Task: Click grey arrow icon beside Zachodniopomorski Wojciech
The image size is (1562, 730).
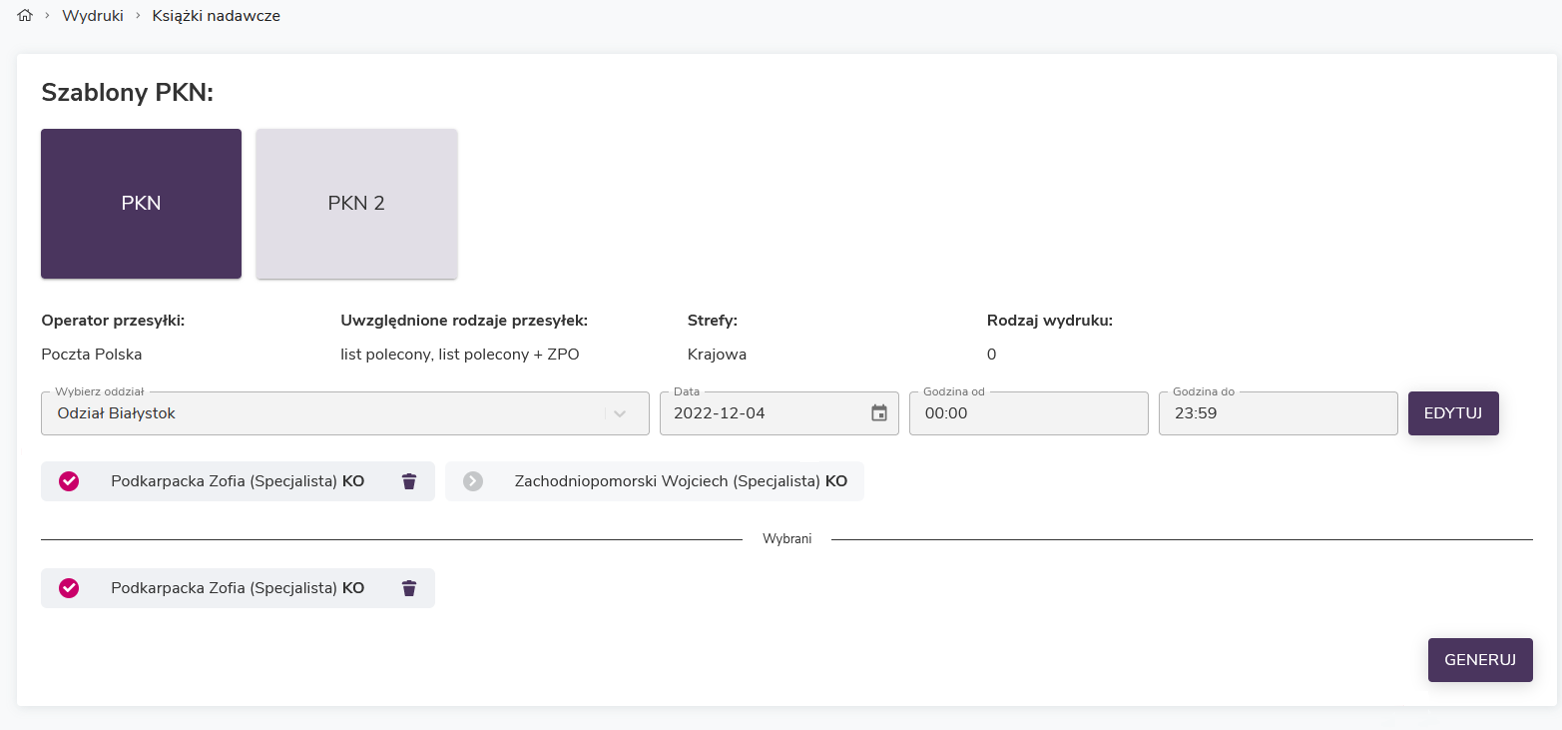Action: (x=473, y=481)
